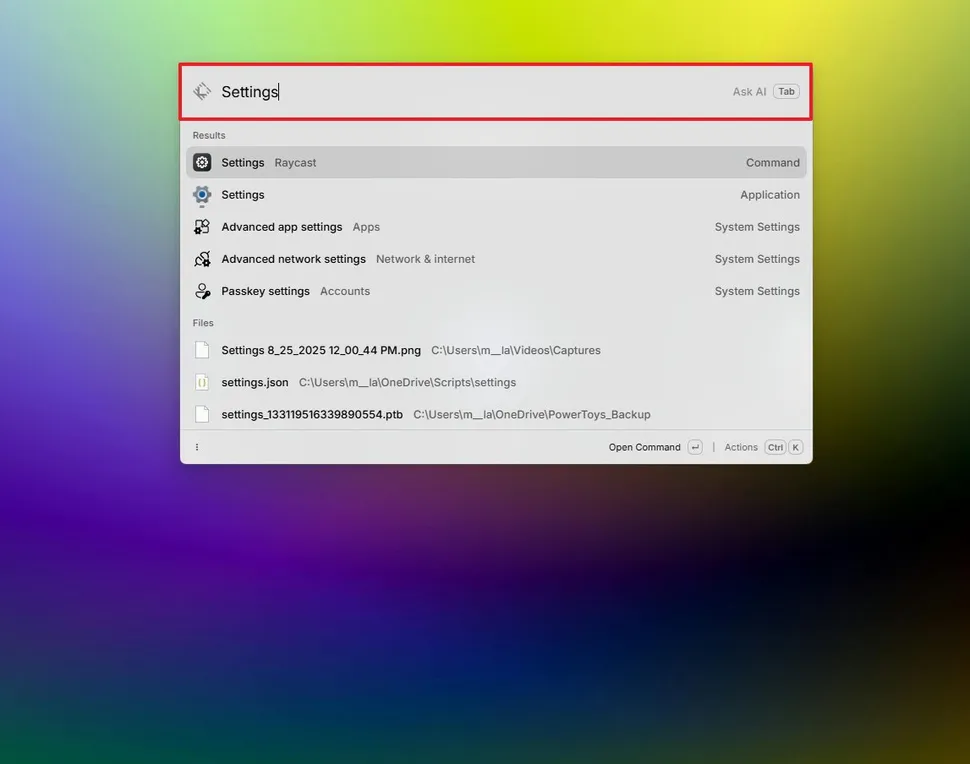Click the Tab key badge next to Ask AI
The image size is (970, 764).
pos(786,91)
